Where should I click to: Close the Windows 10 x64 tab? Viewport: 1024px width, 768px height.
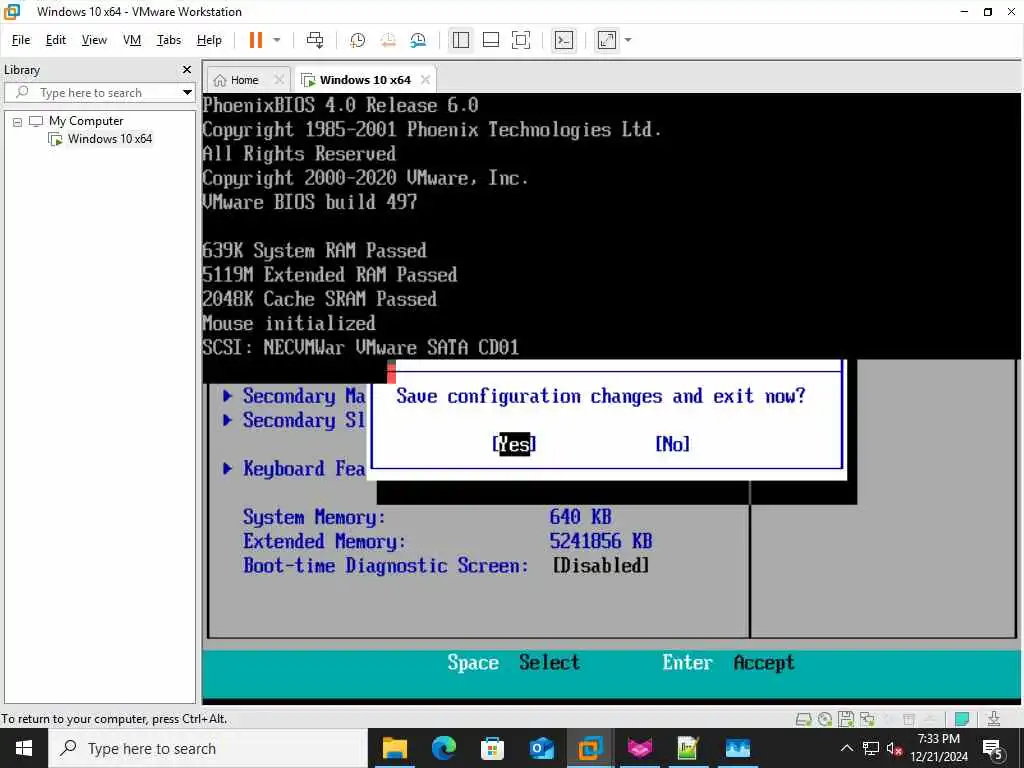(x=425, y=80)
